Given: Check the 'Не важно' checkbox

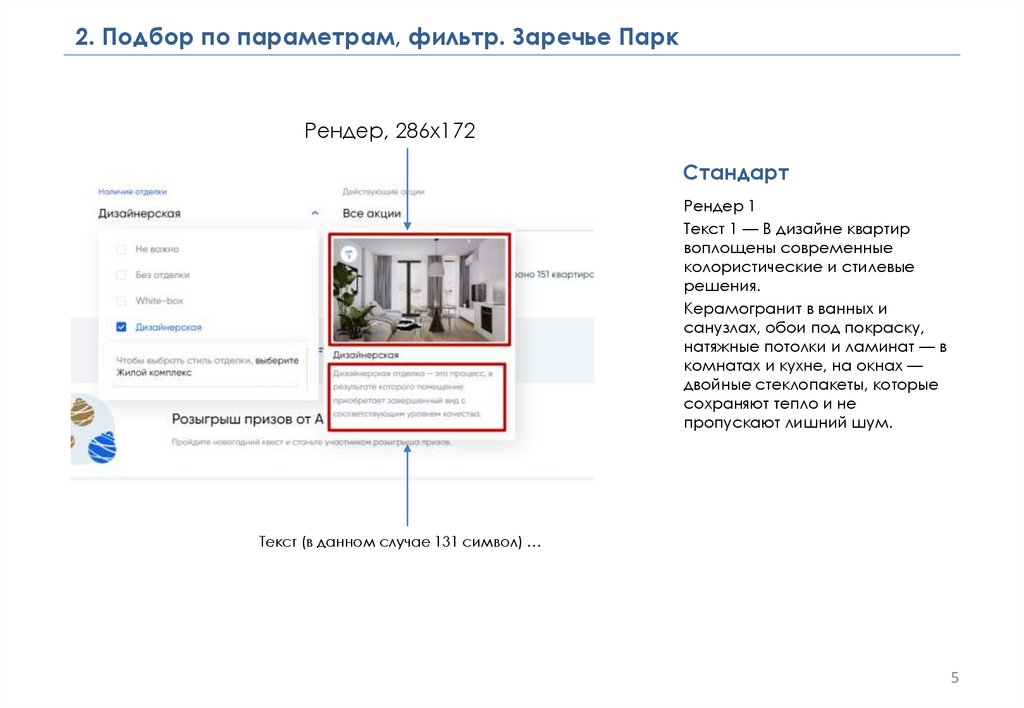Looking at the screenshot, I should click(121, 249).
